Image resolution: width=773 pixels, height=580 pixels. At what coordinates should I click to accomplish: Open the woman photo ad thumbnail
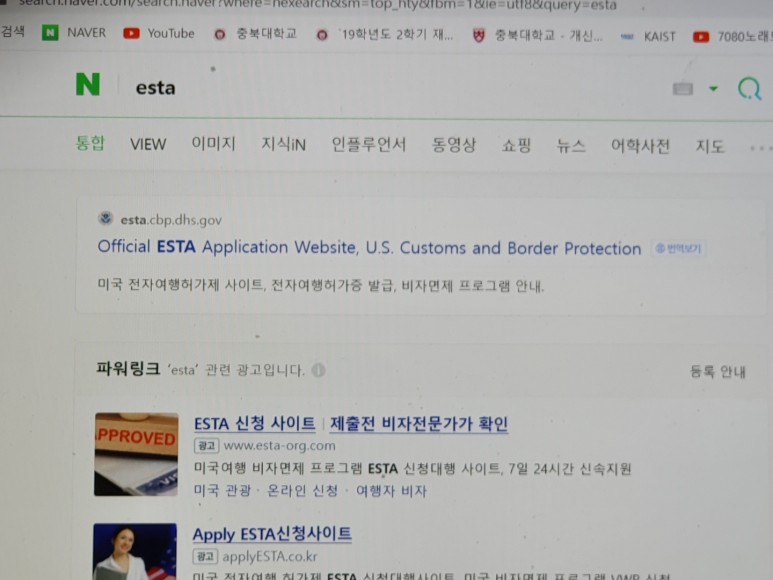pos(135,551)
